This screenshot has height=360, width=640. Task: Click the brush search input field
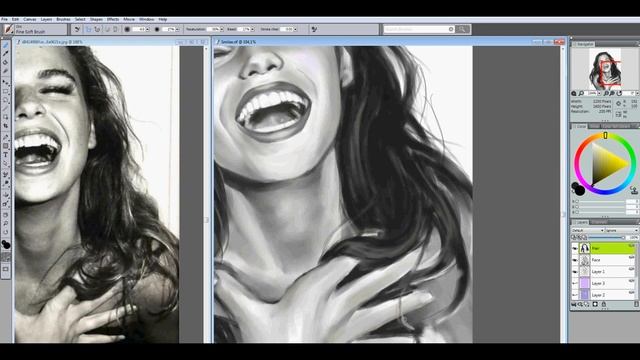click(x=418, y=29)
